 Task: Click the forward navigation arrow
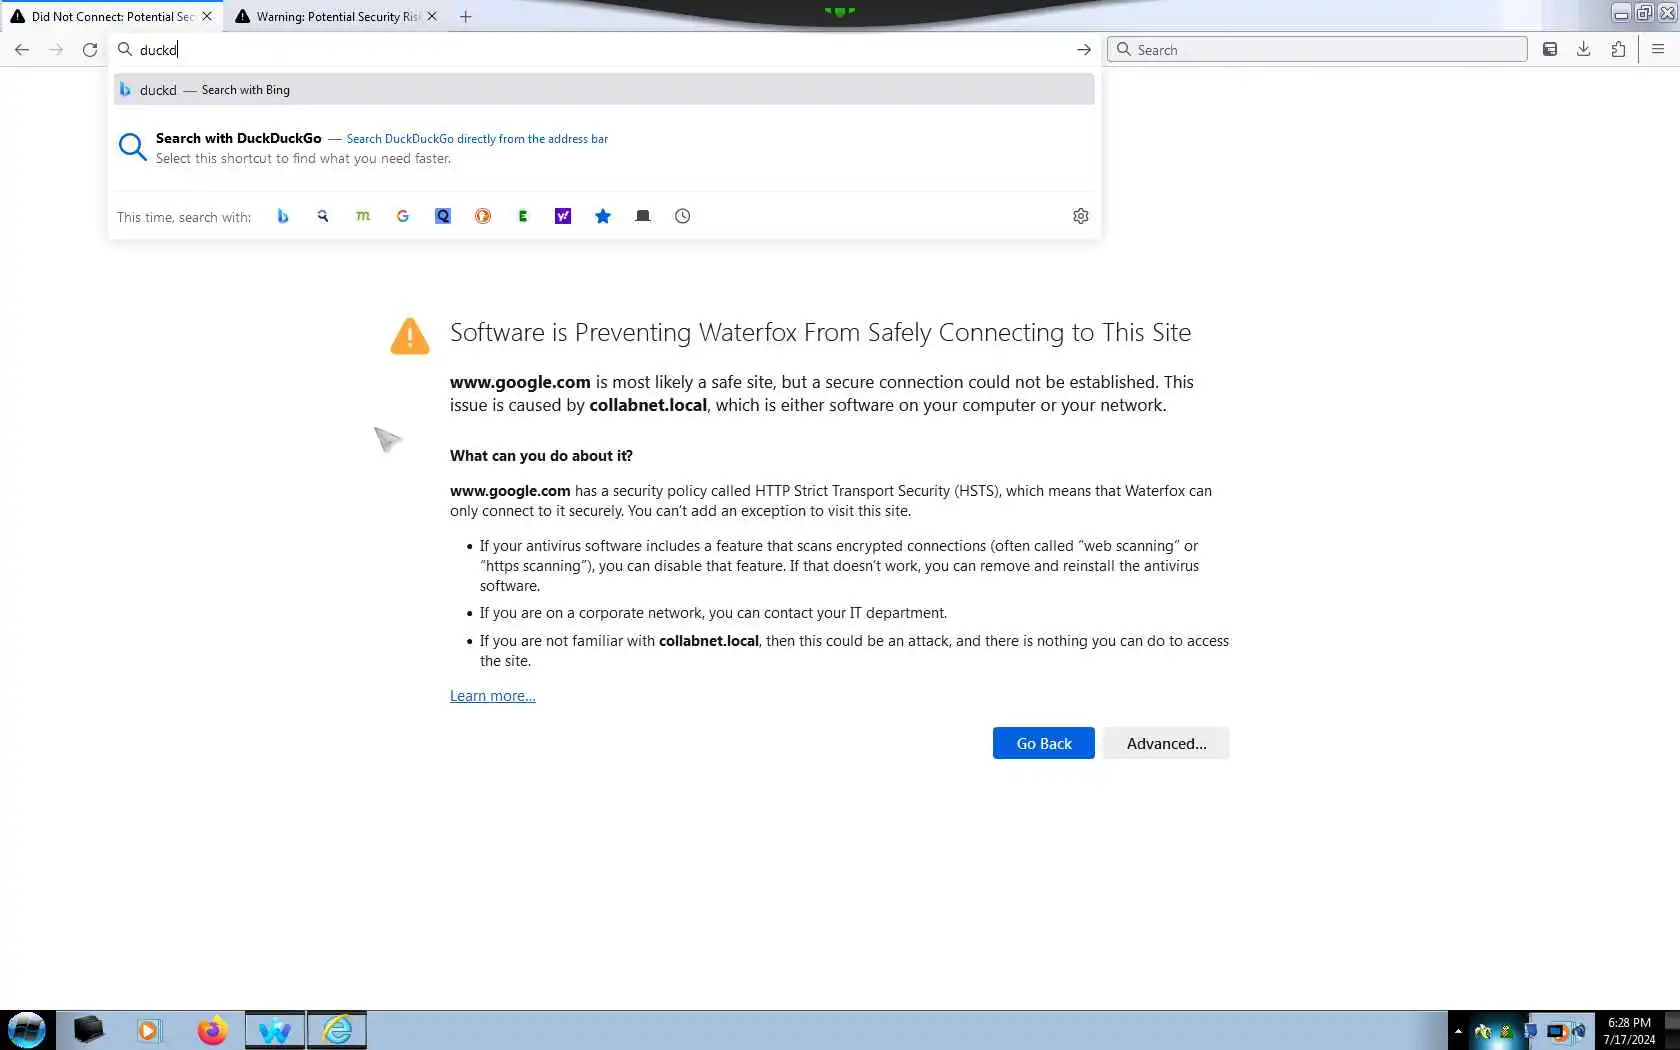pos(56,49)
